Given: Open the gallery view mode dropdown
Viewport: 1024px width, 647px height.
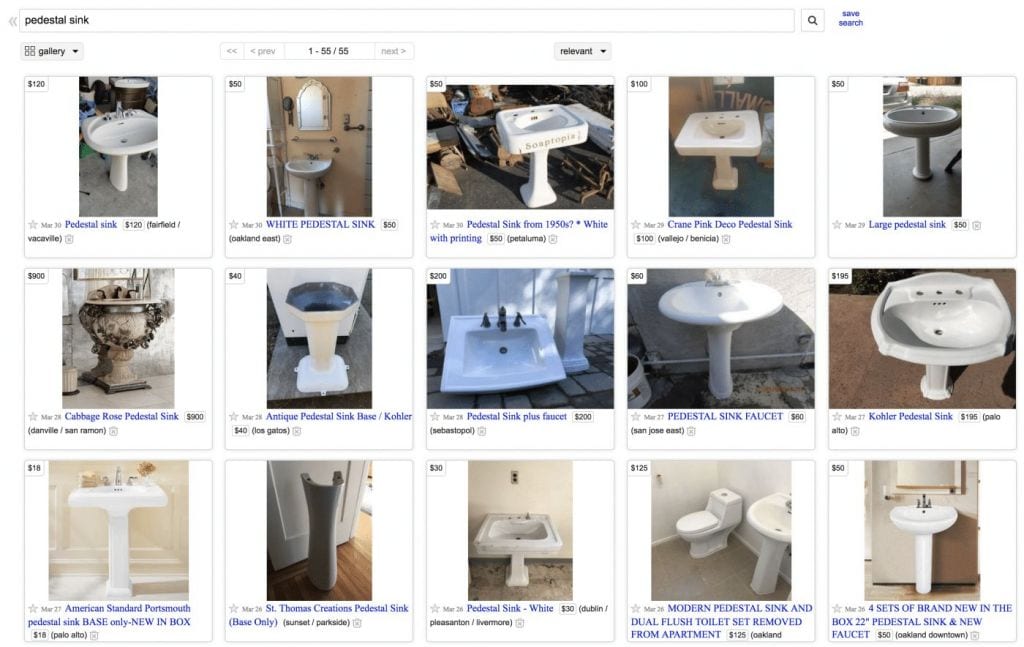Looking at the screenshot, I should click(52, 51).
